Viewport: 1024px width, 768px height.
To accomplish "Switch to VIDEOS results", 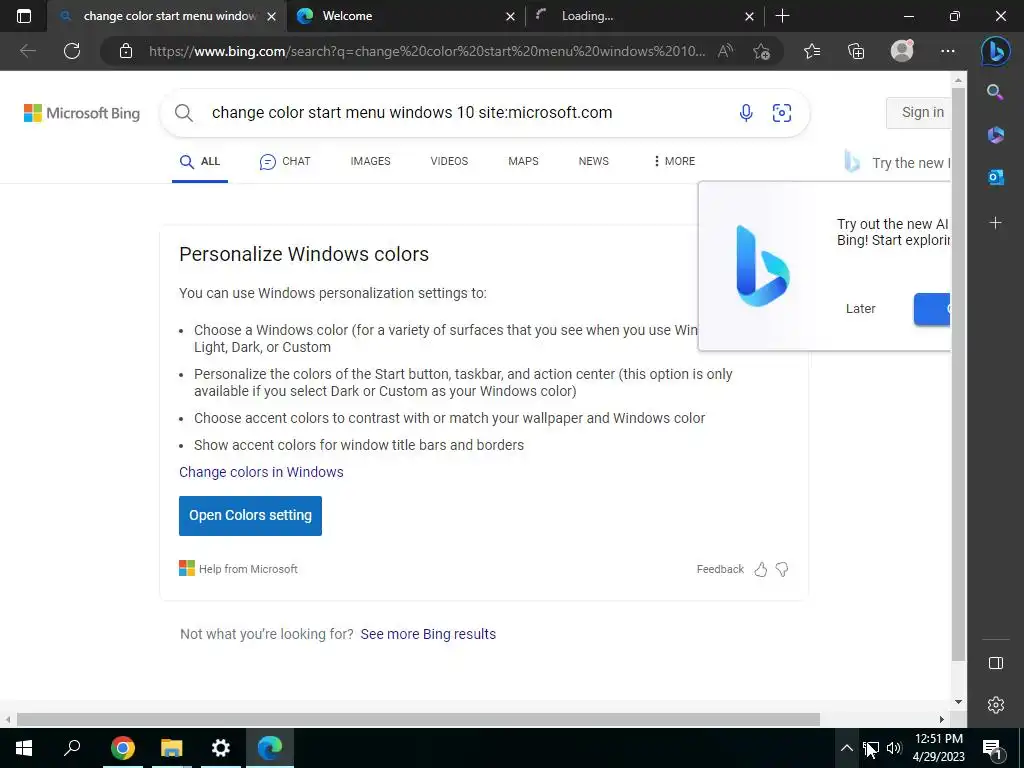I will point(449,161).
